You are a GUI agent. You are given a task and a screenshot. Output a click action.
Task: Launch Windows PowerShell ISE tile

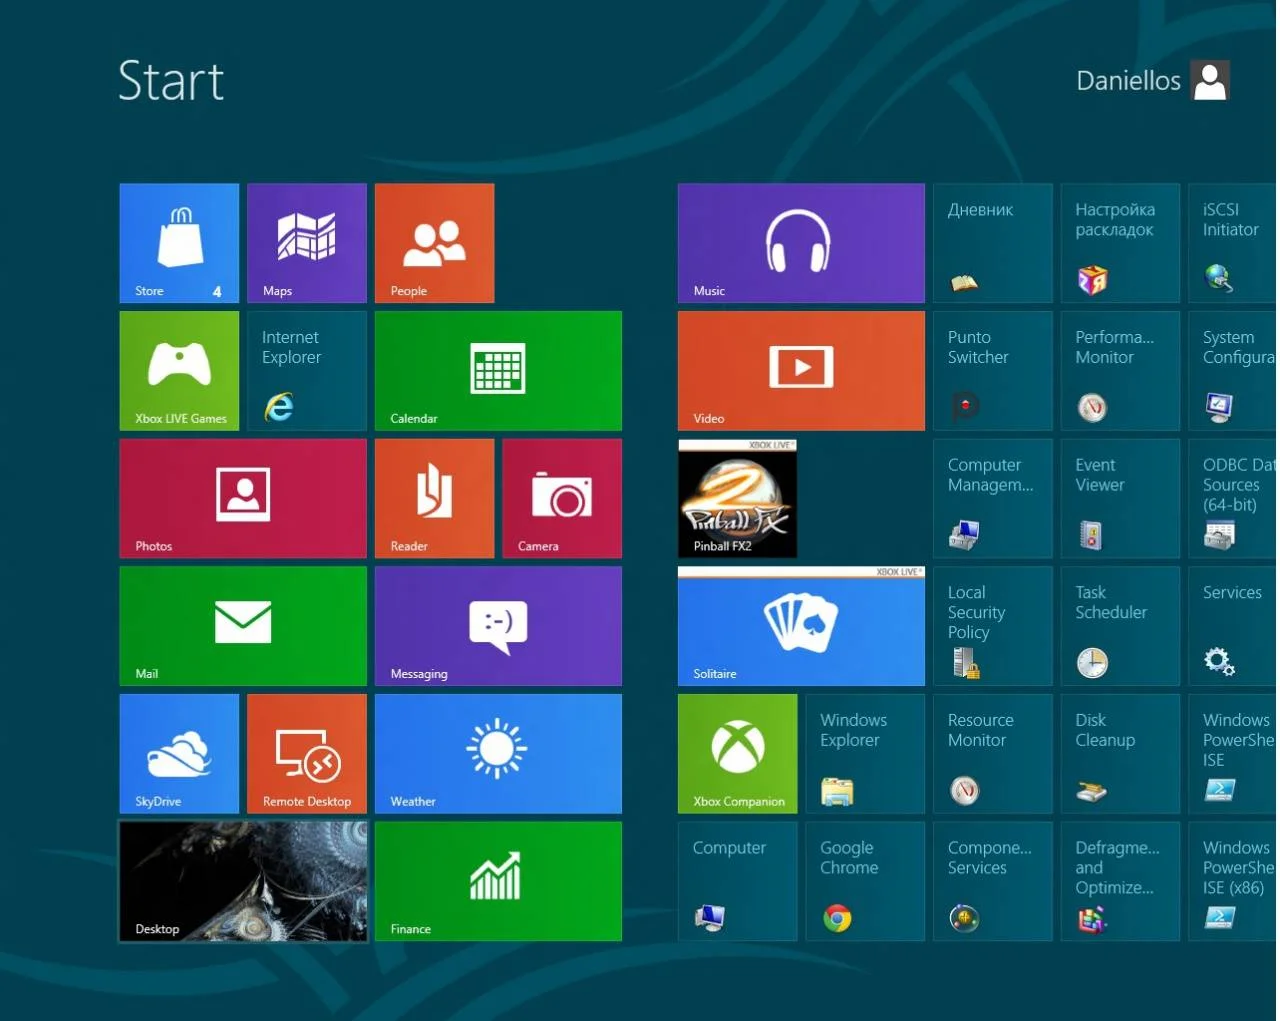click(1234, 754)
